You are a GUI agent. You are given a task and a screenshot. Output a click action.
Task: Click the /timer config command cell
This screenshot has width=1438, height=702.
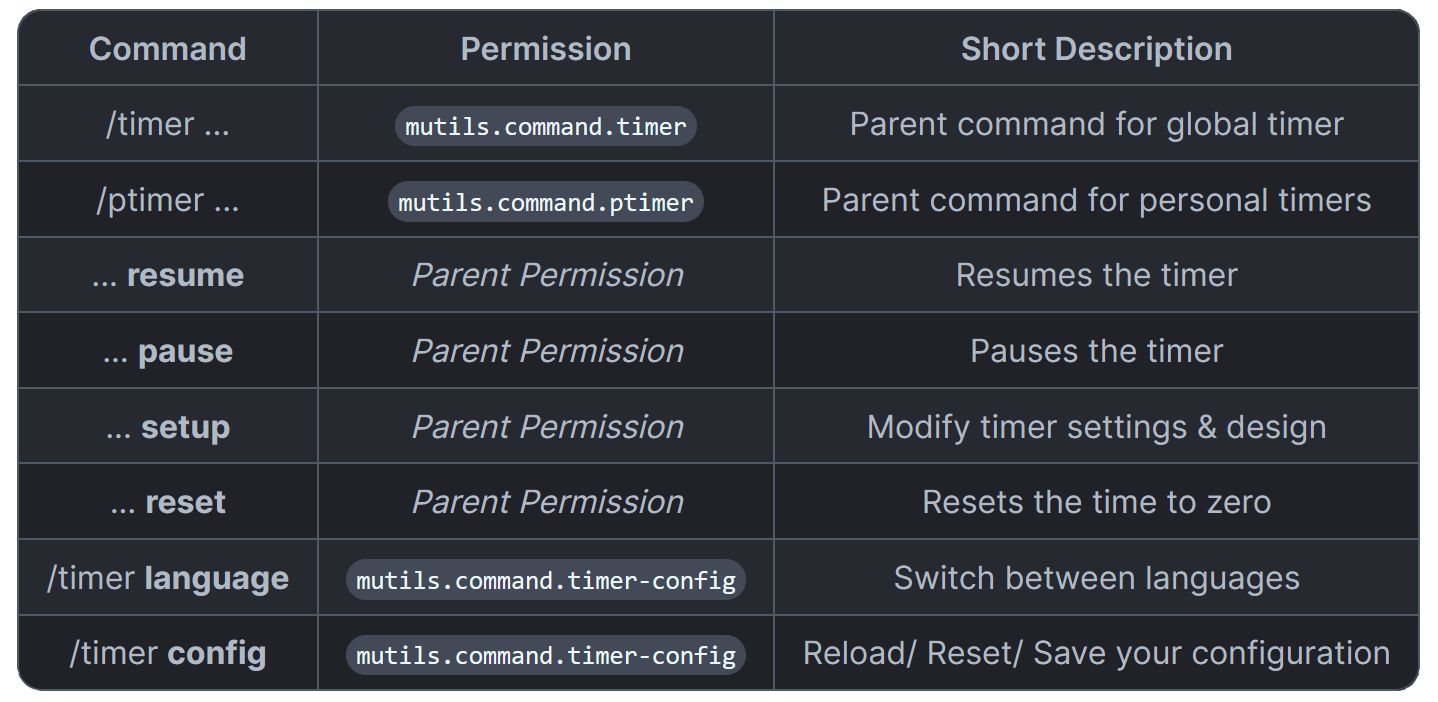tap(168, 653)
